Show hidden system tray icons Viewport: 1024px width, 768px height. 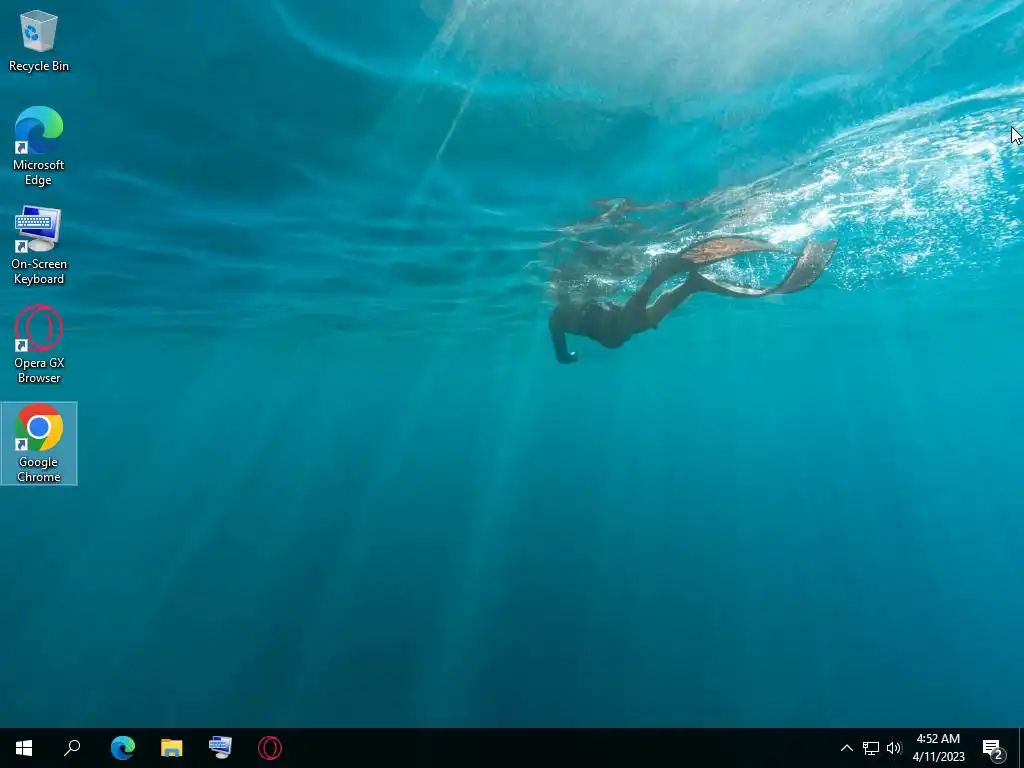pyautogui.click(x=846, y=748)
